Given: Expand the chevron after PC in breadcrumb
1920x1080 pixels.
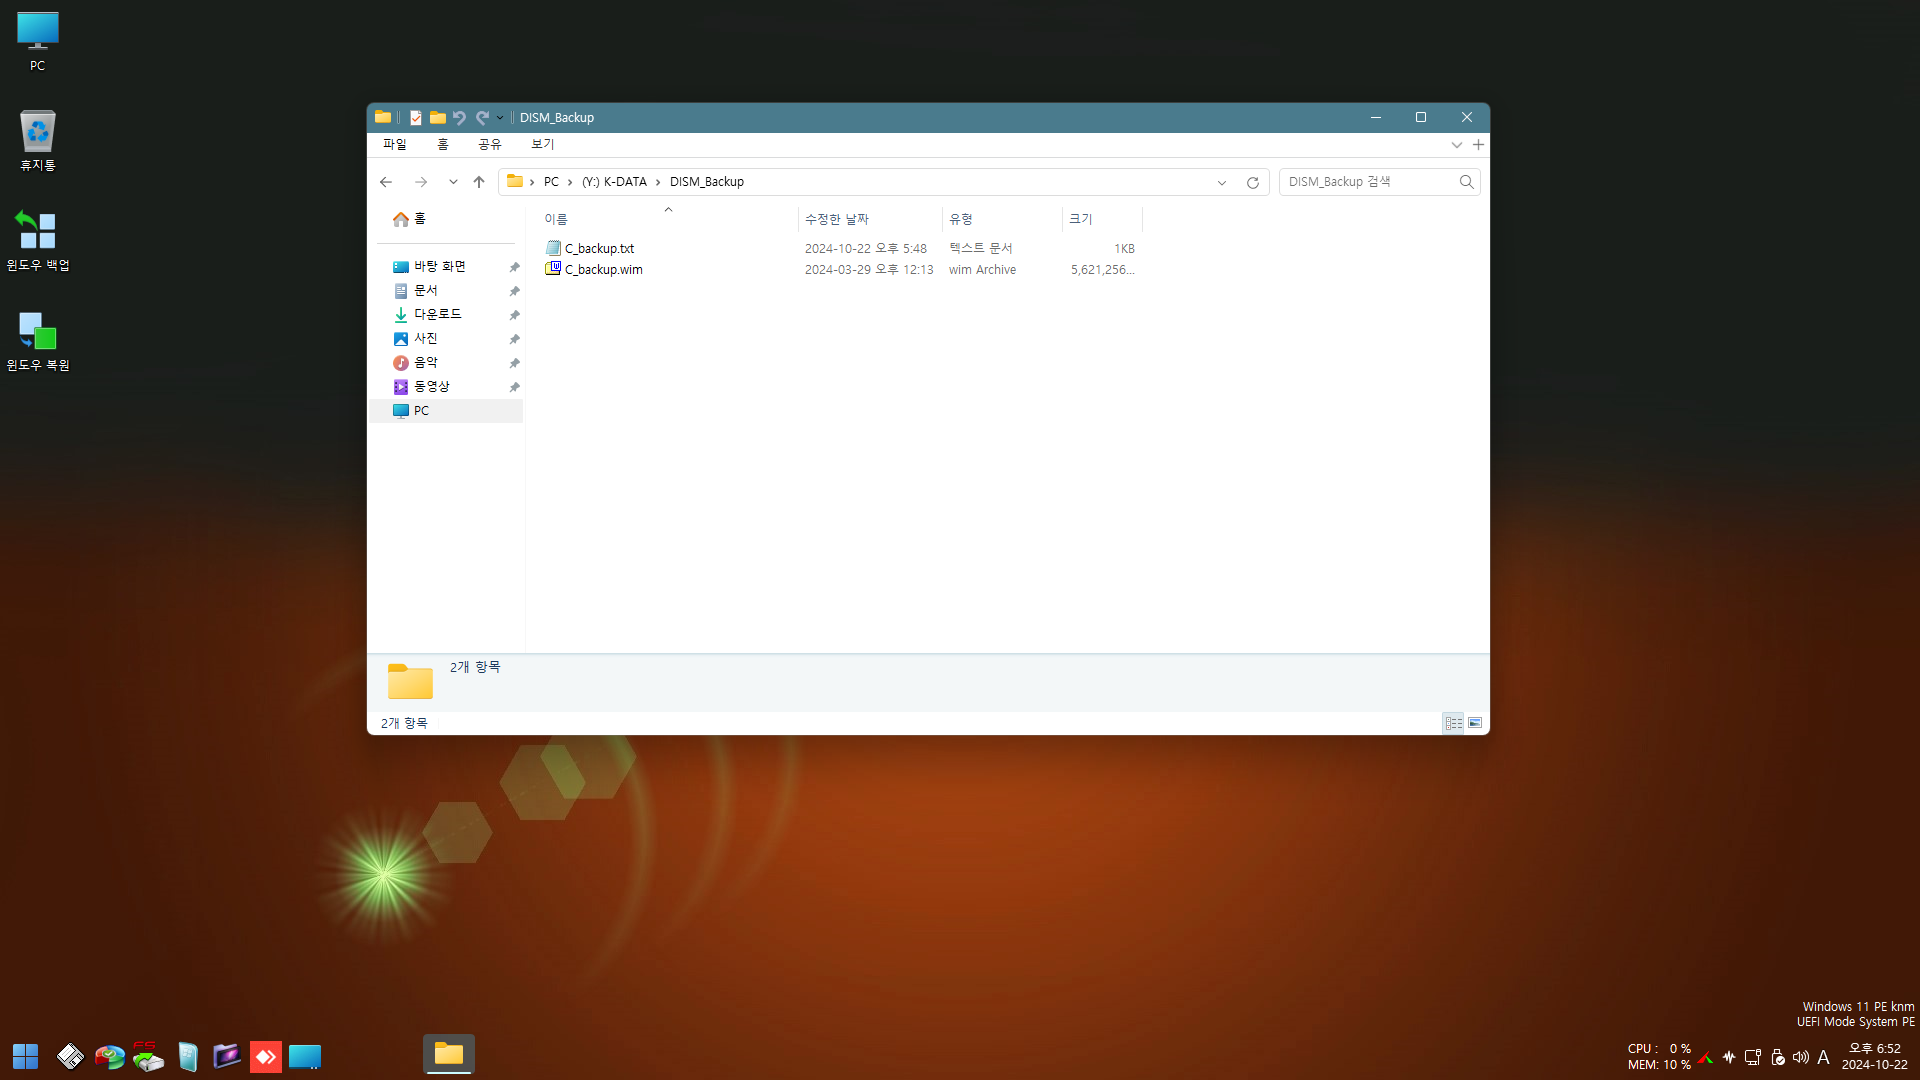Looking at the screenshot, I should coord(570,182).
